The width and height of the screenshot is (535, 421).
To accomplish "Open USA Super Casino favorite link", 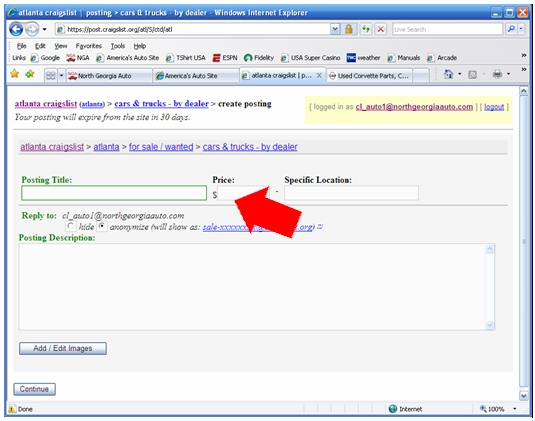I will pyautogui.click(x=310, y=58).
